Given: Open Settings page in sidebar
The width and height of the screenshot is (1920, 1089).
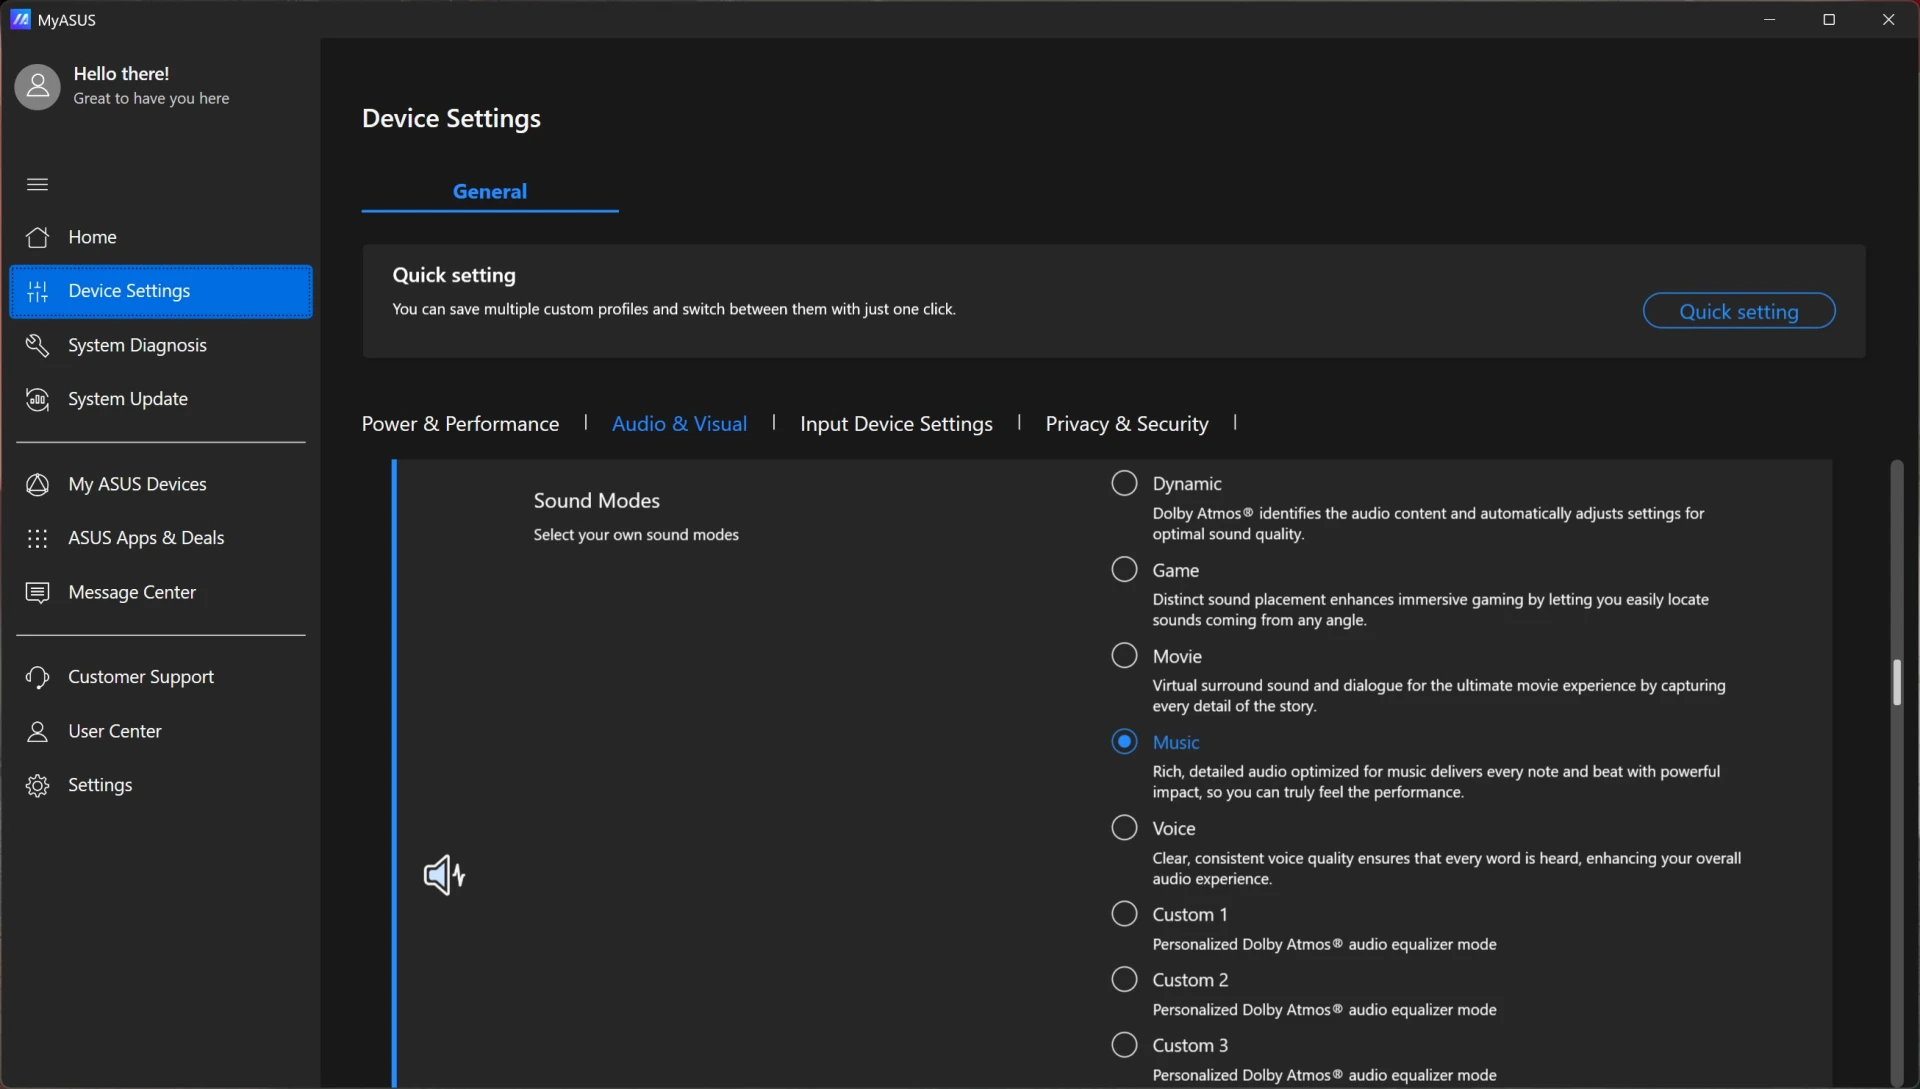Looking at the screenshot, I should [x=160, y=785].
